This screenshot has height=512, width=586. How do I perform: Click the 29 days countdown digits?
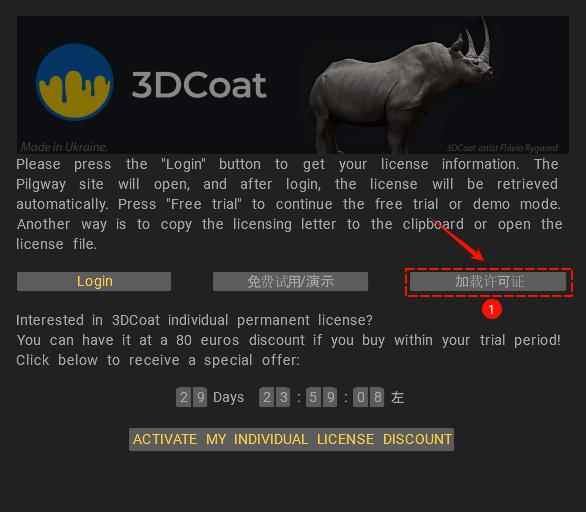pos(191,397)
